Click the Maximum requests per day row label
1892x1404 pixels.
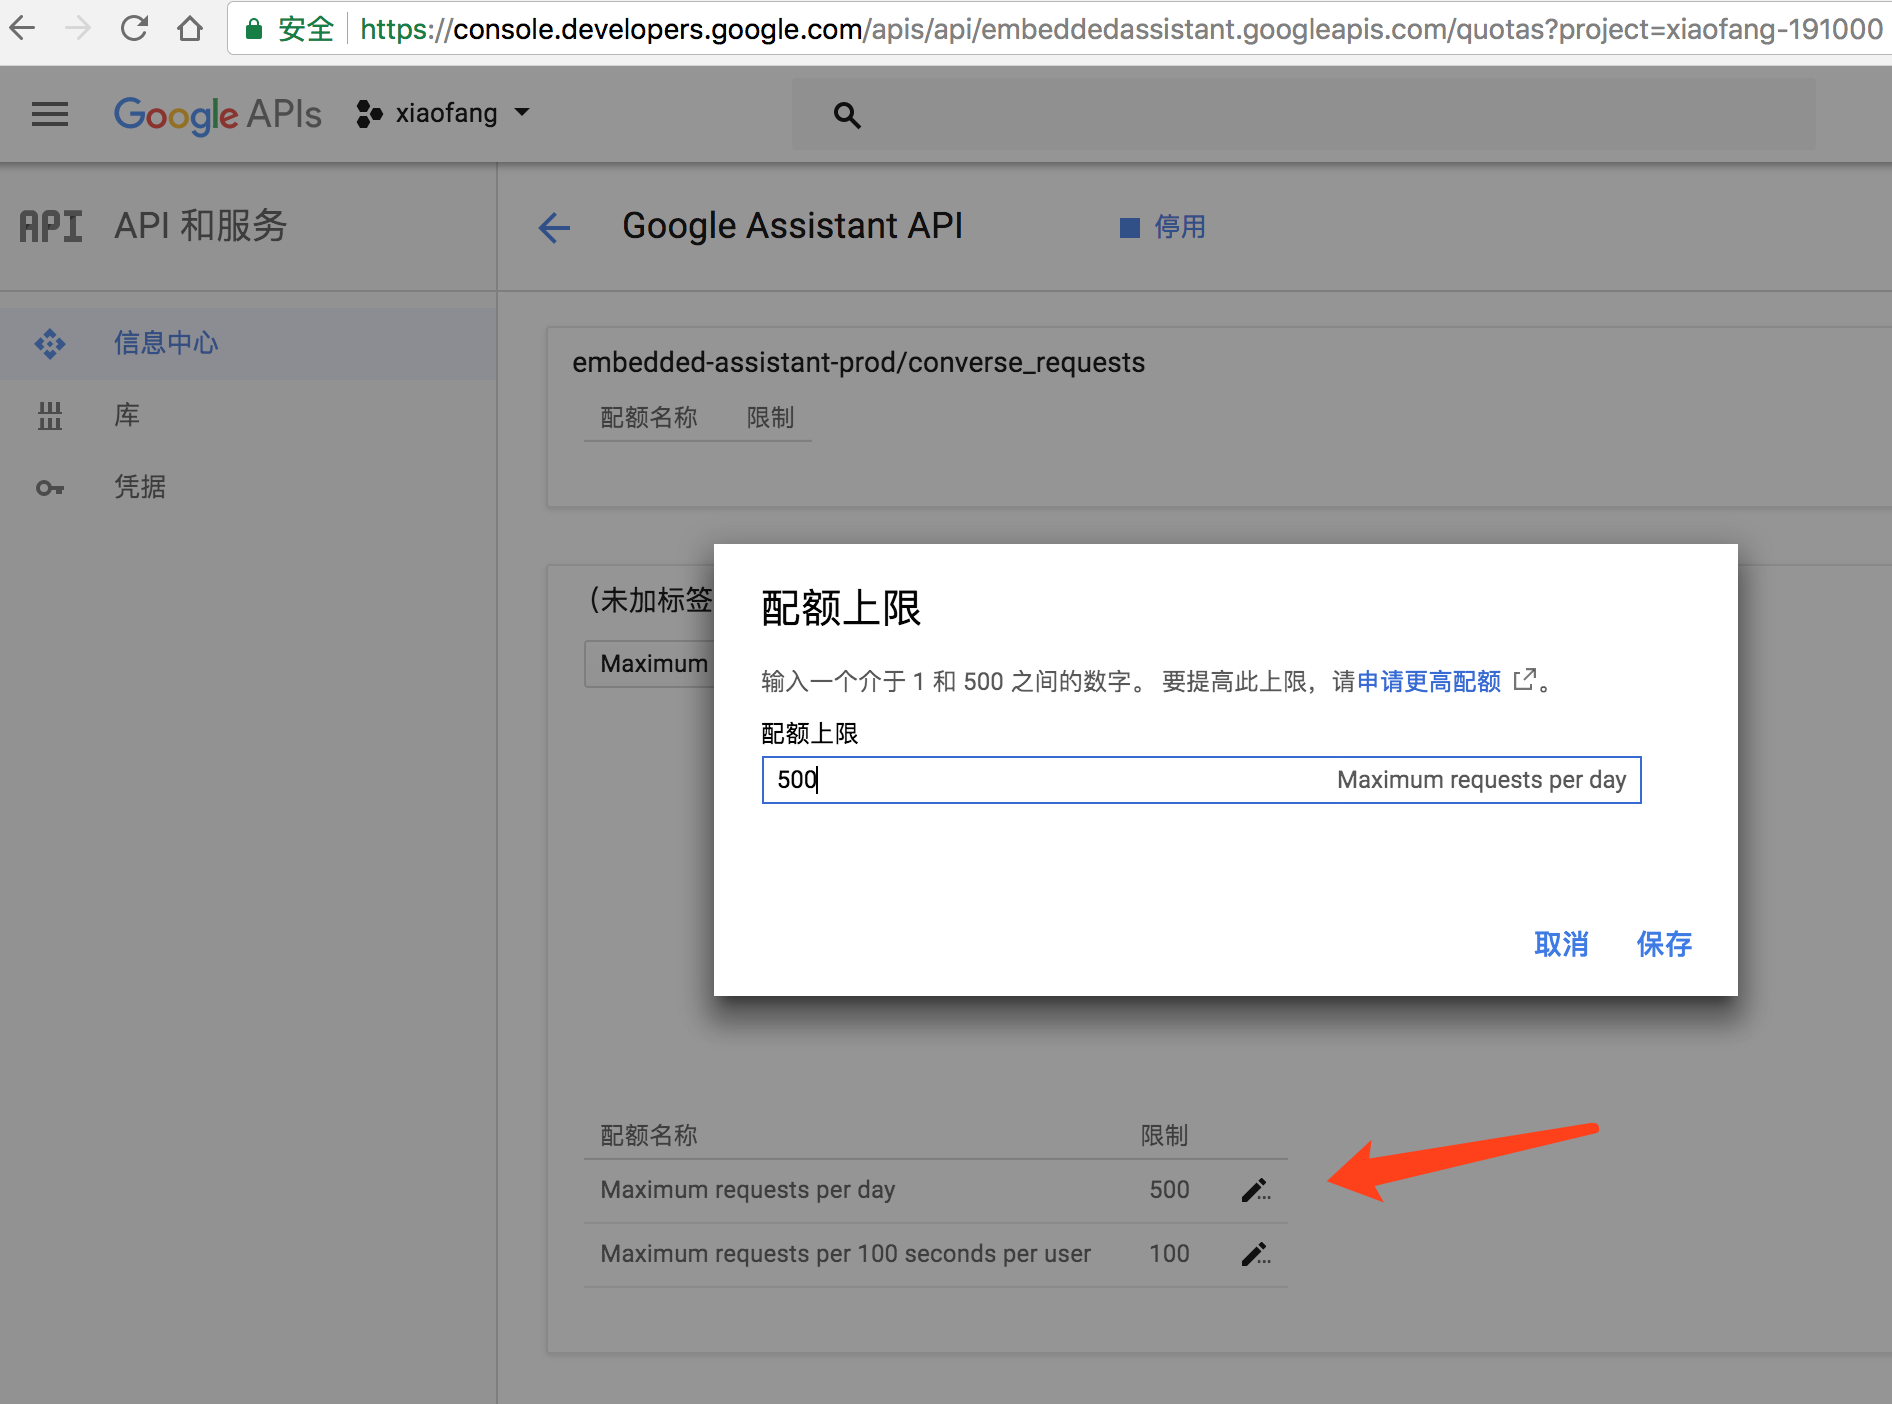(x=747, y=1190)
